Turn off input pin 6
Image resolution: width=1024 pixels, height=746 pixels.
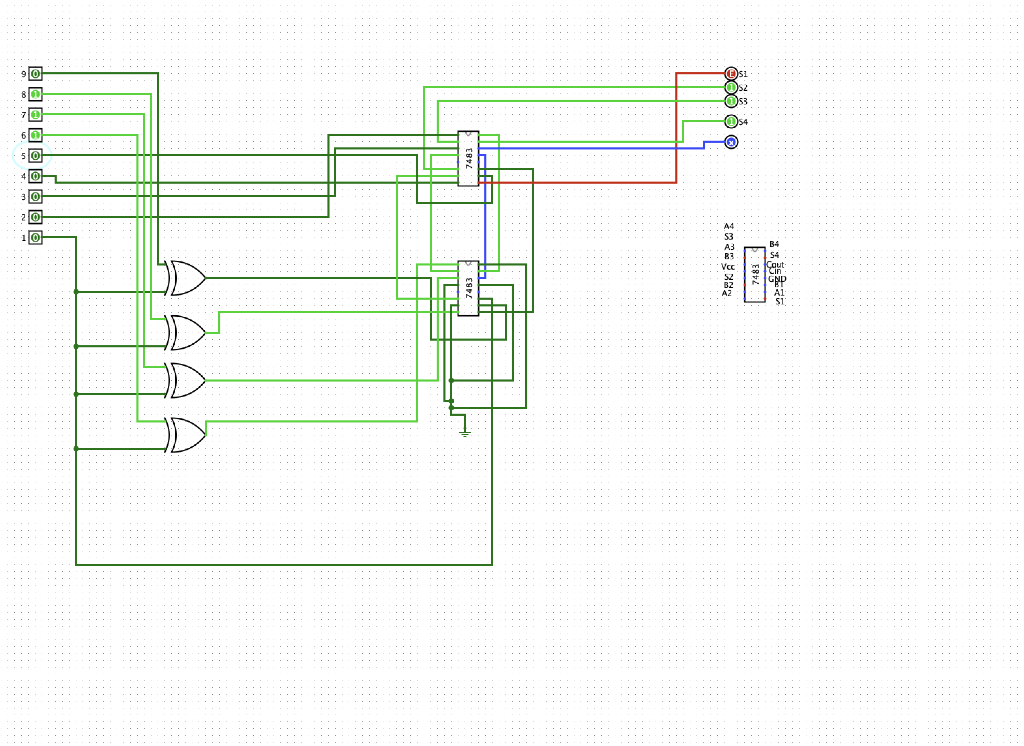[x=36, y=134]
